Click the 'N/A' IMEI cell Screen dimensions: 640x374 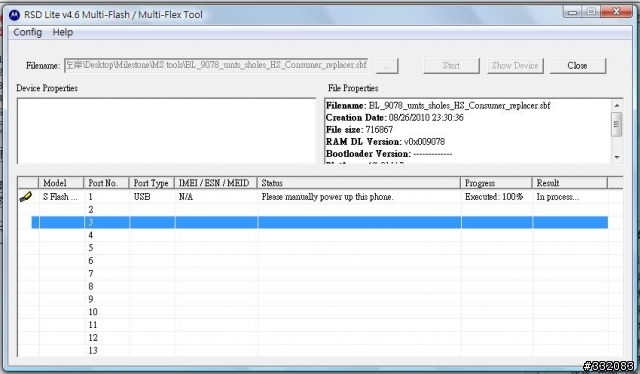tap(186, 197)
